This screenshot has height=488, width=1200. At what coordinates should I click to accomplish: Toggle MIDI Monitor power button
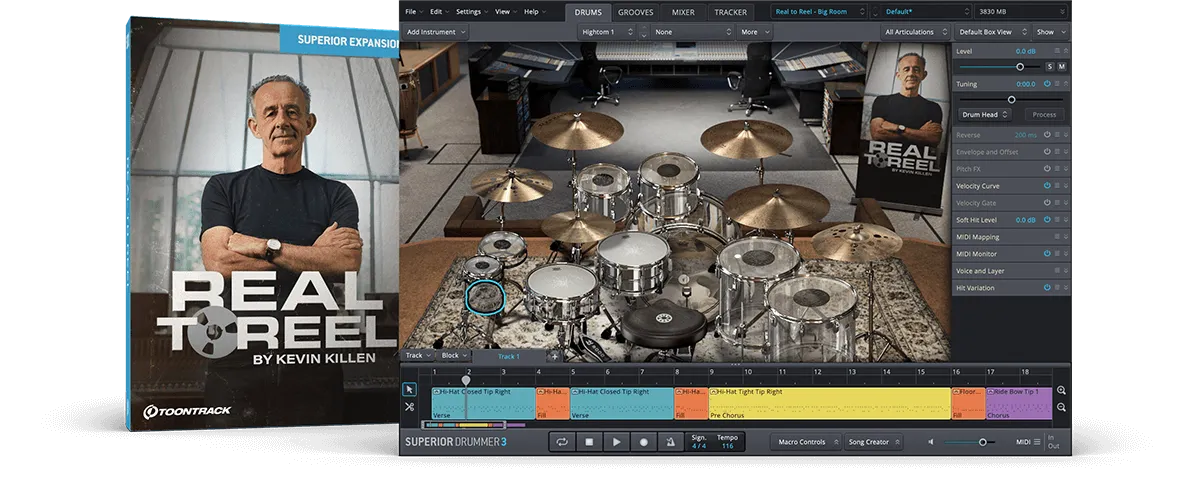click(x=1048, y=254)
